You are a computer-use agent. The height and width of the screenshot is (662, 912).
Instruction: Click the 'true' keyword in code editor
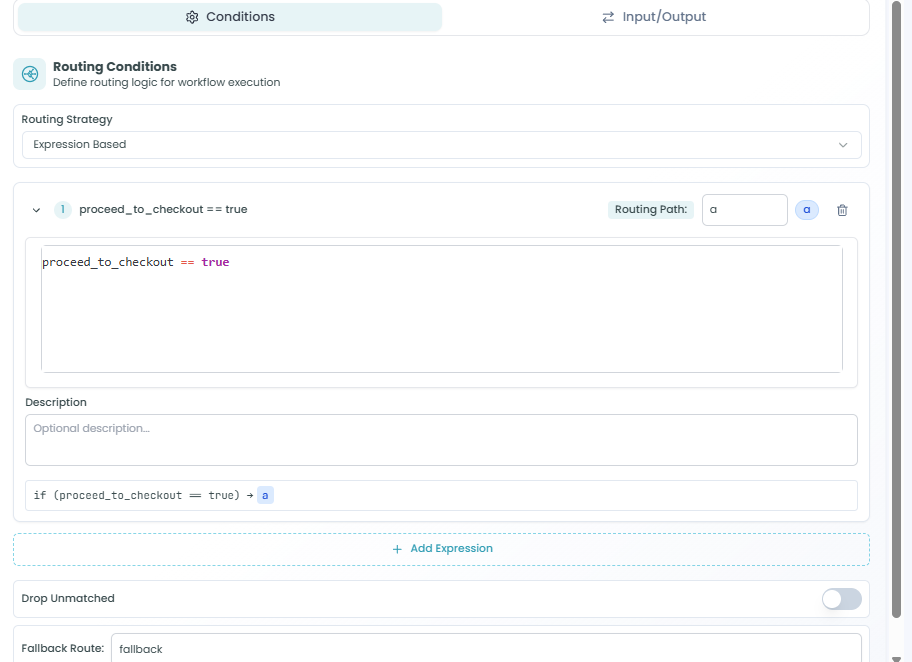click(x=215, y=262)
